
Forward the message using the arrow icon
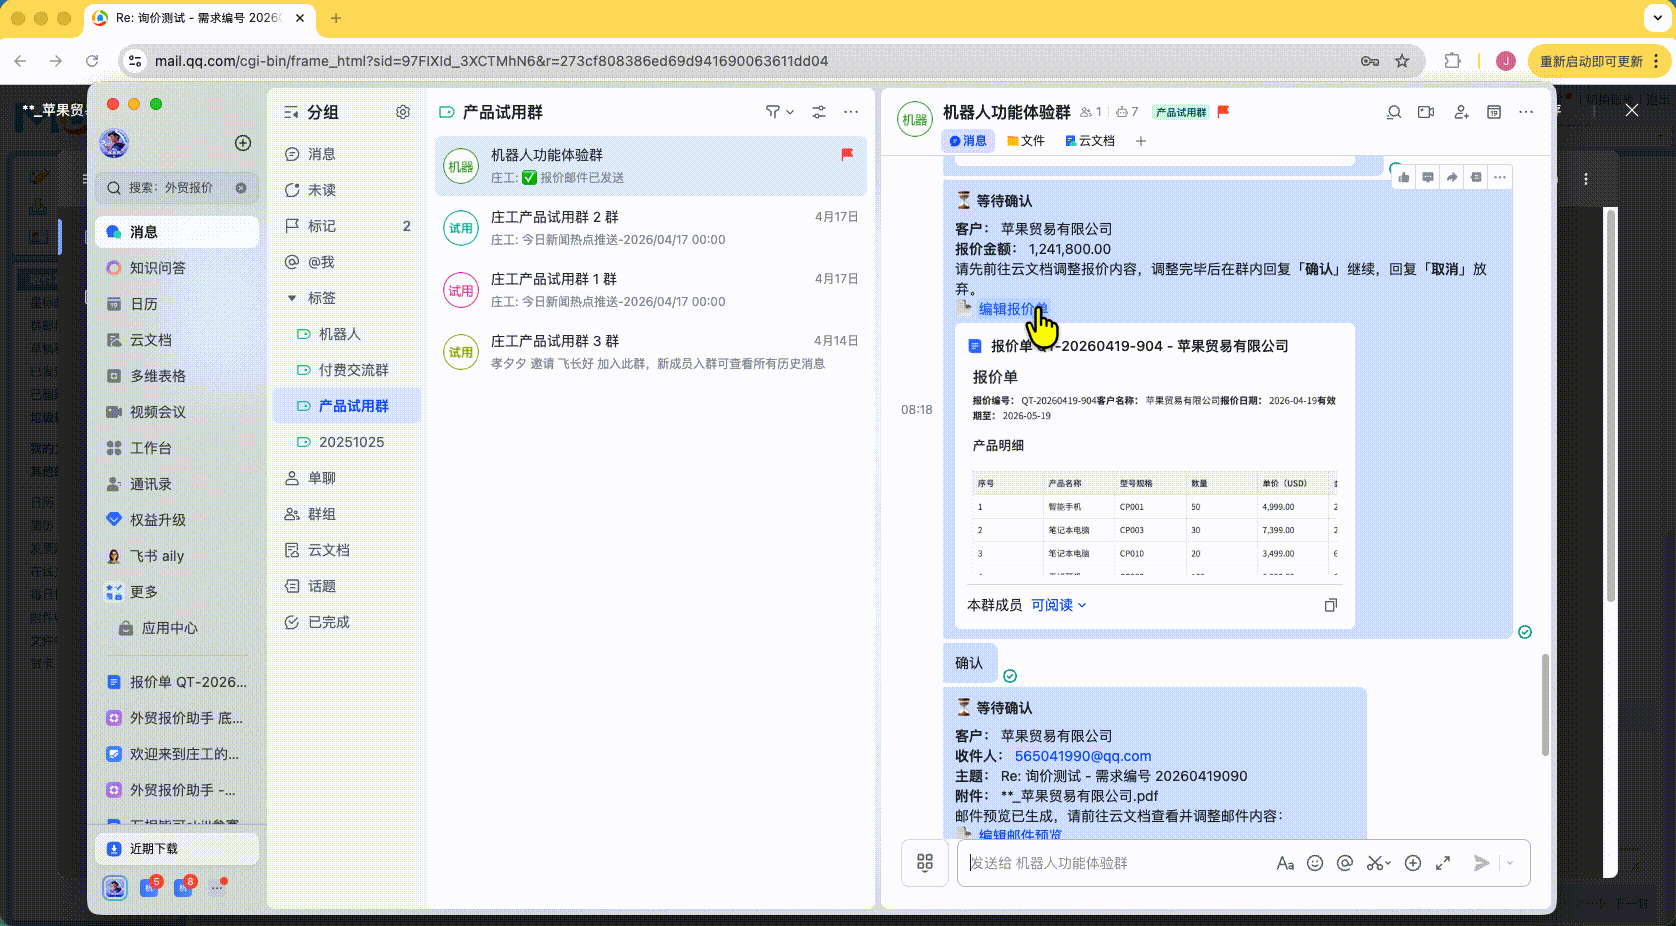[1452, 177]
